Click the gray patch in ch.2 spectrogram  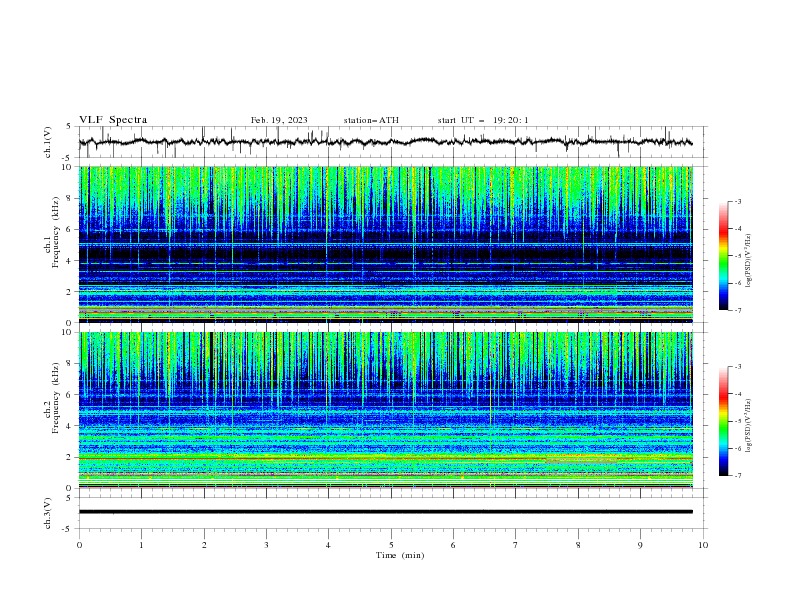(x=581, y=460)
